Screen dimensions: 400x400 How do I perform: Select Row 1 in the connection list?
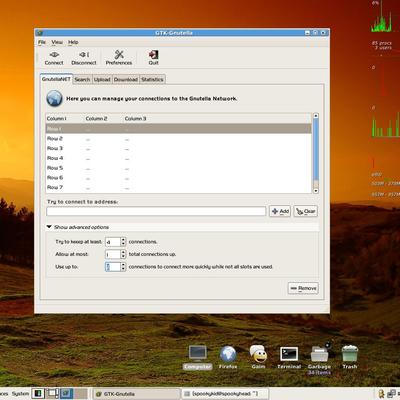tap(179, 129)
